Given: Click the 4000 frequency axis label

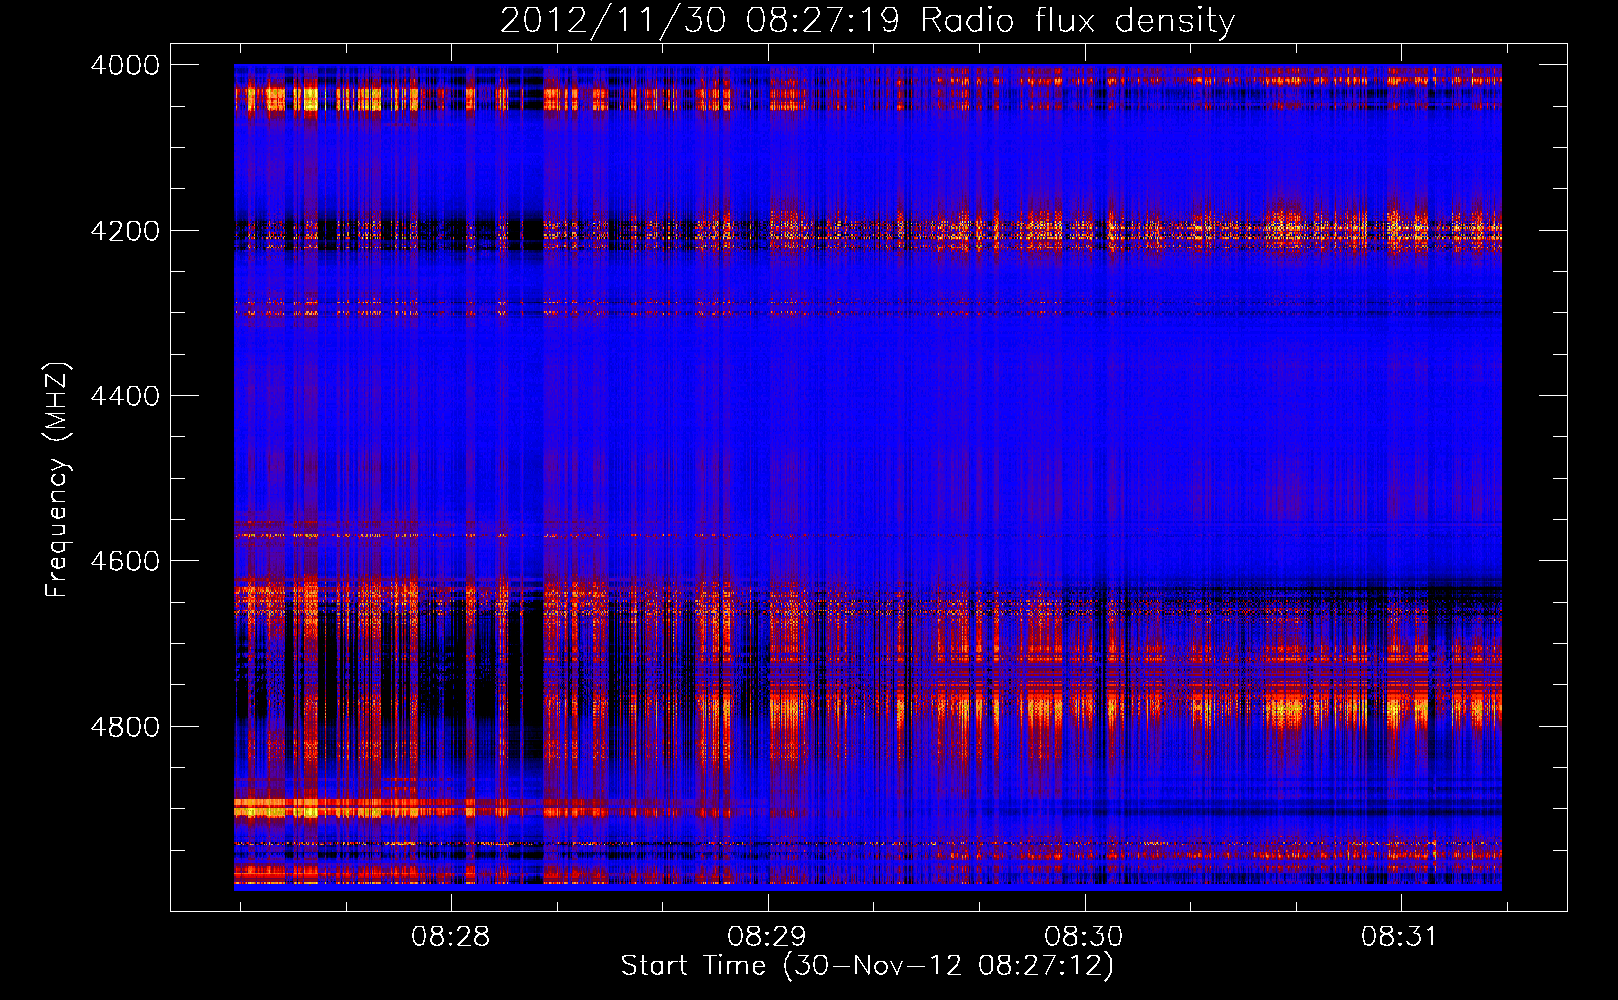Looking at the screenshot, I should [125, 65].
